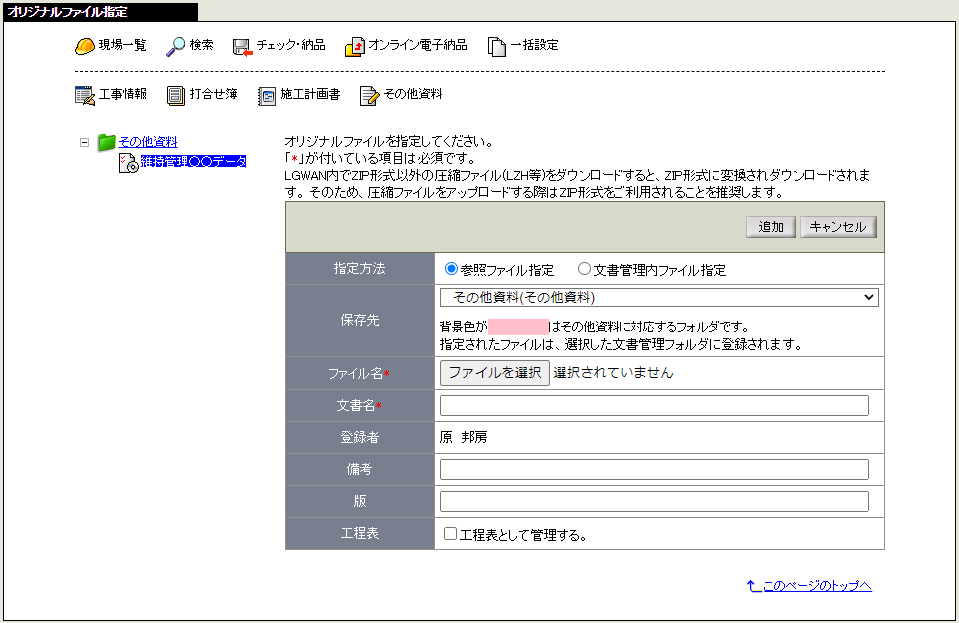Focus the 版 input field
959x623 pixels.
pyautogui.click(x=654, y=501)
